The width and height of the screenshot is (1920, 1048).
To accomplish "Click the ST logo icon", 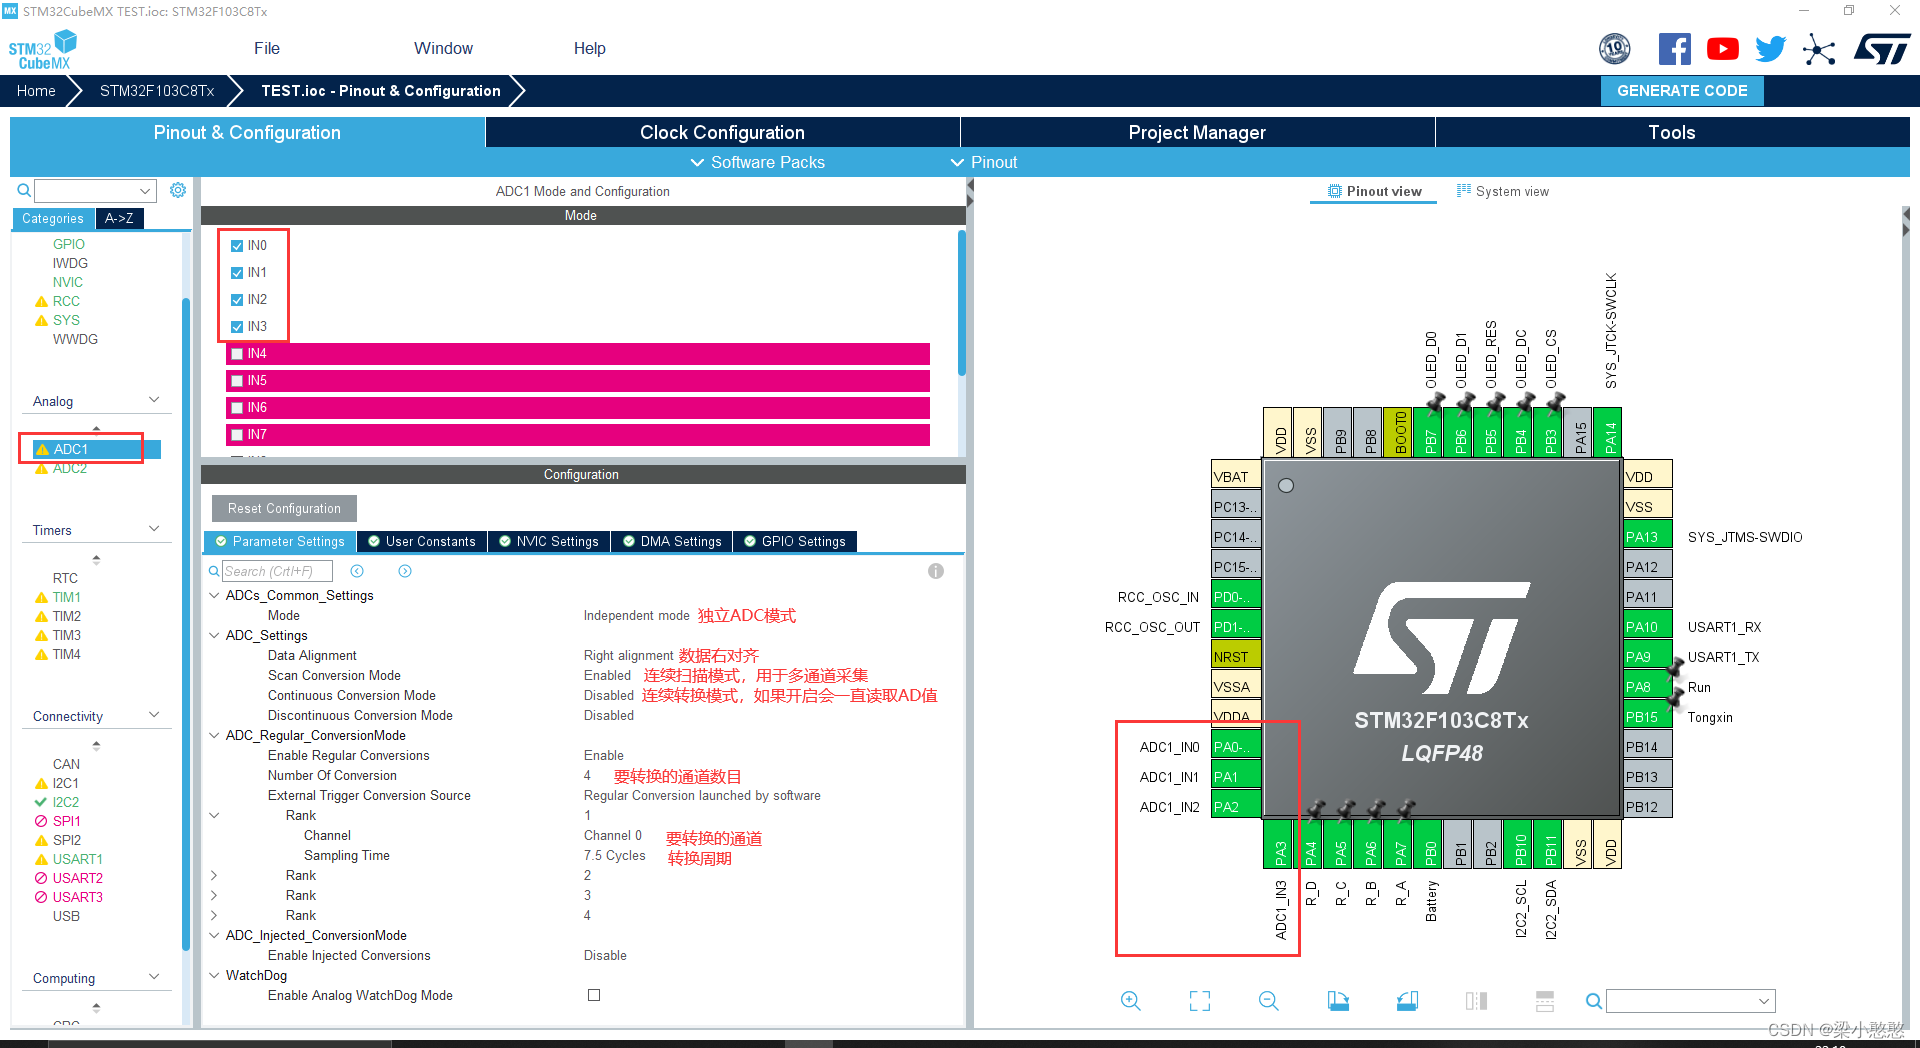I will [x=1881, y=49].
